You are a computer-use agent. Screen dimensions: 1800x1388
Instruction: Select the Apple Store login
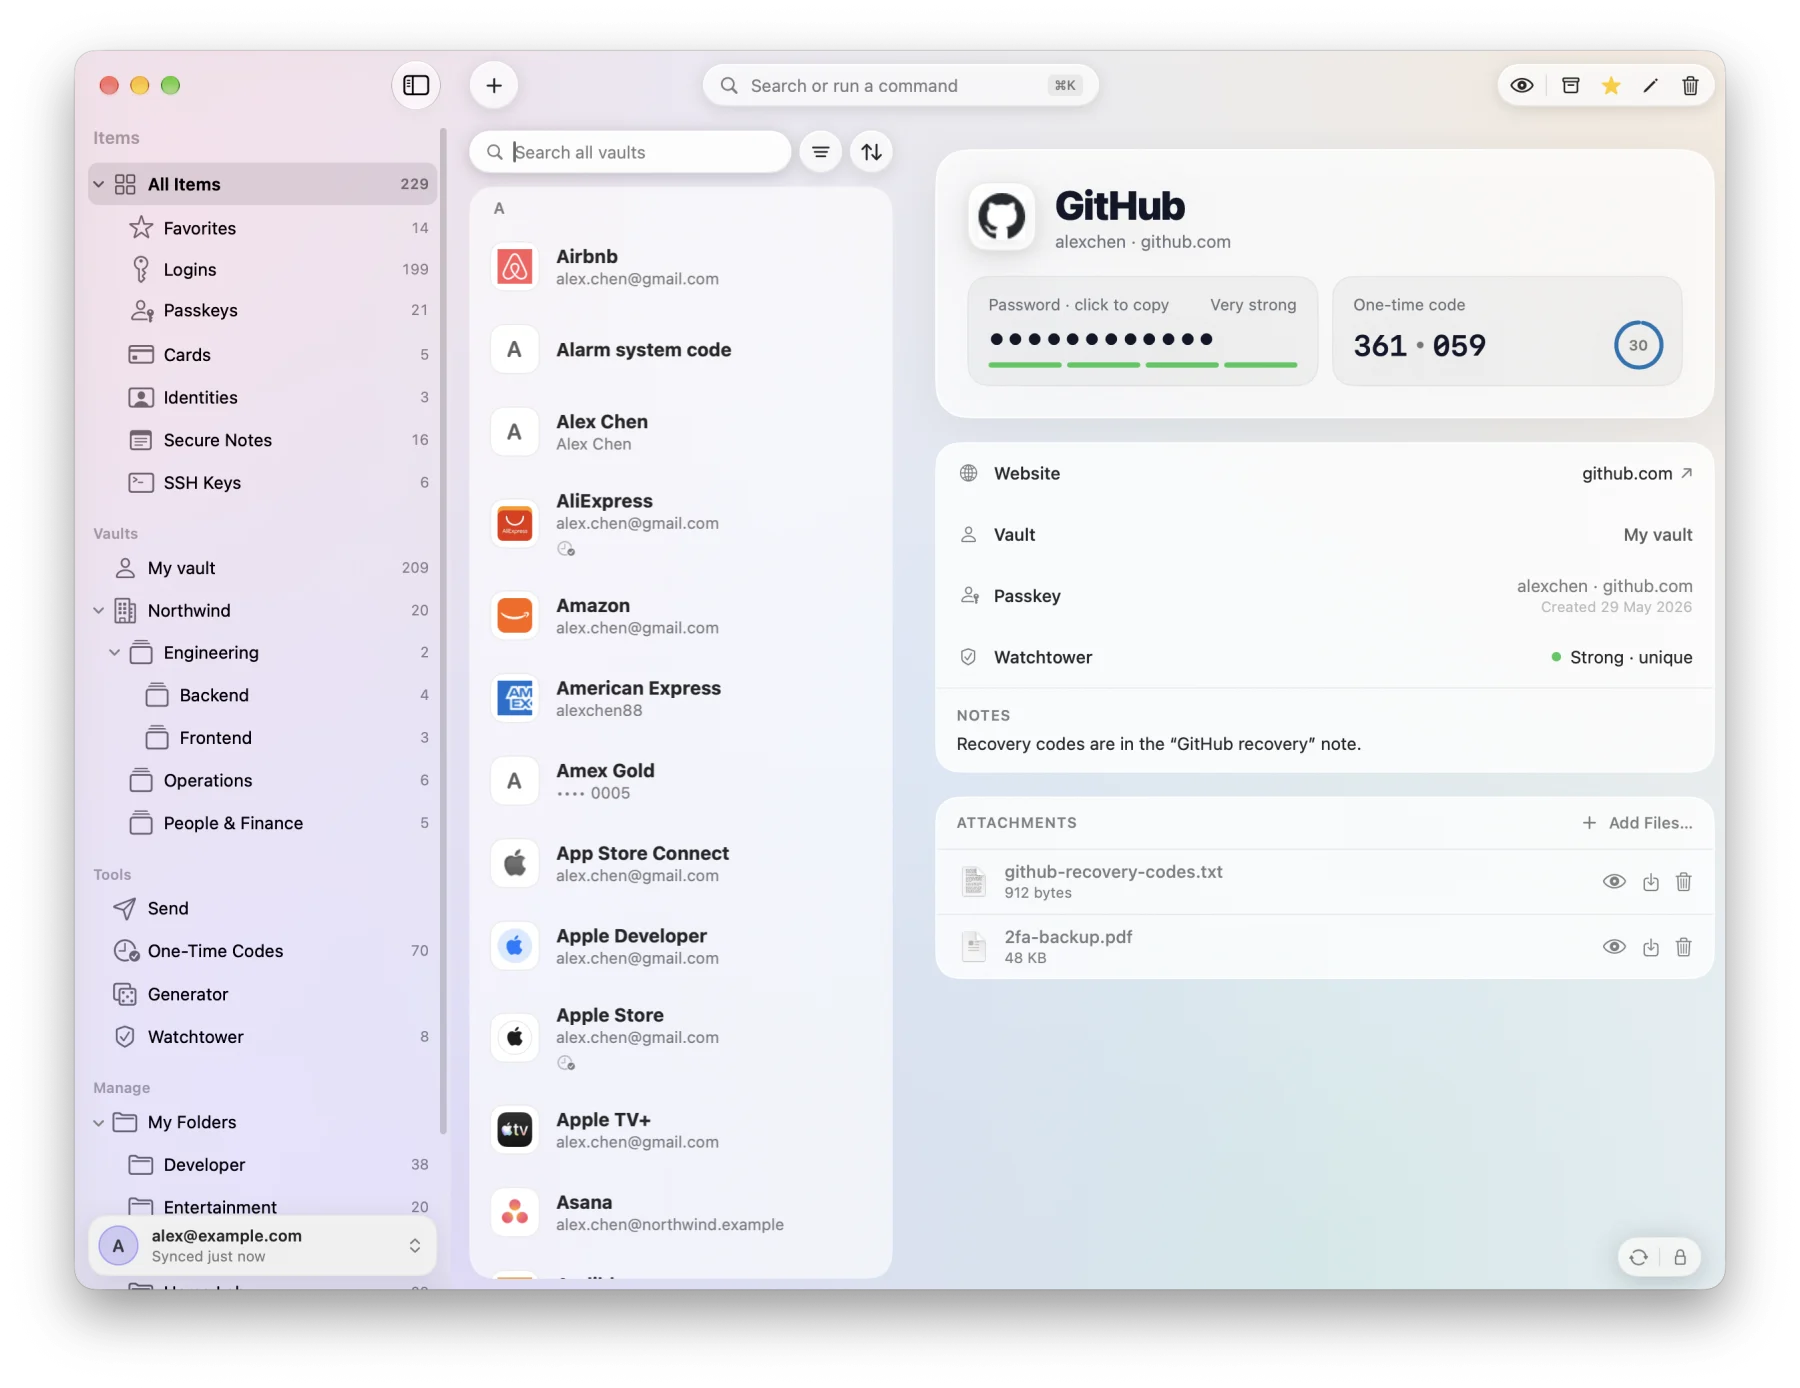click(680, 1037)
